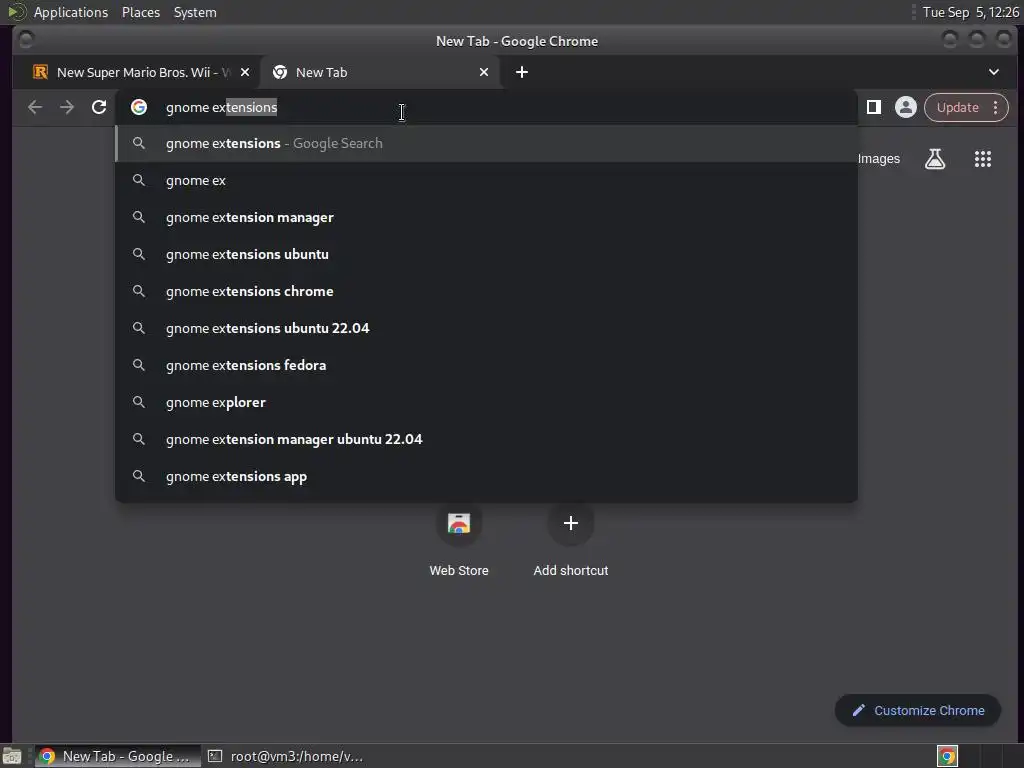The height and width of the screenshot is (768, 1024).
Task: Click the browser forward arrow
Action: 67,107
